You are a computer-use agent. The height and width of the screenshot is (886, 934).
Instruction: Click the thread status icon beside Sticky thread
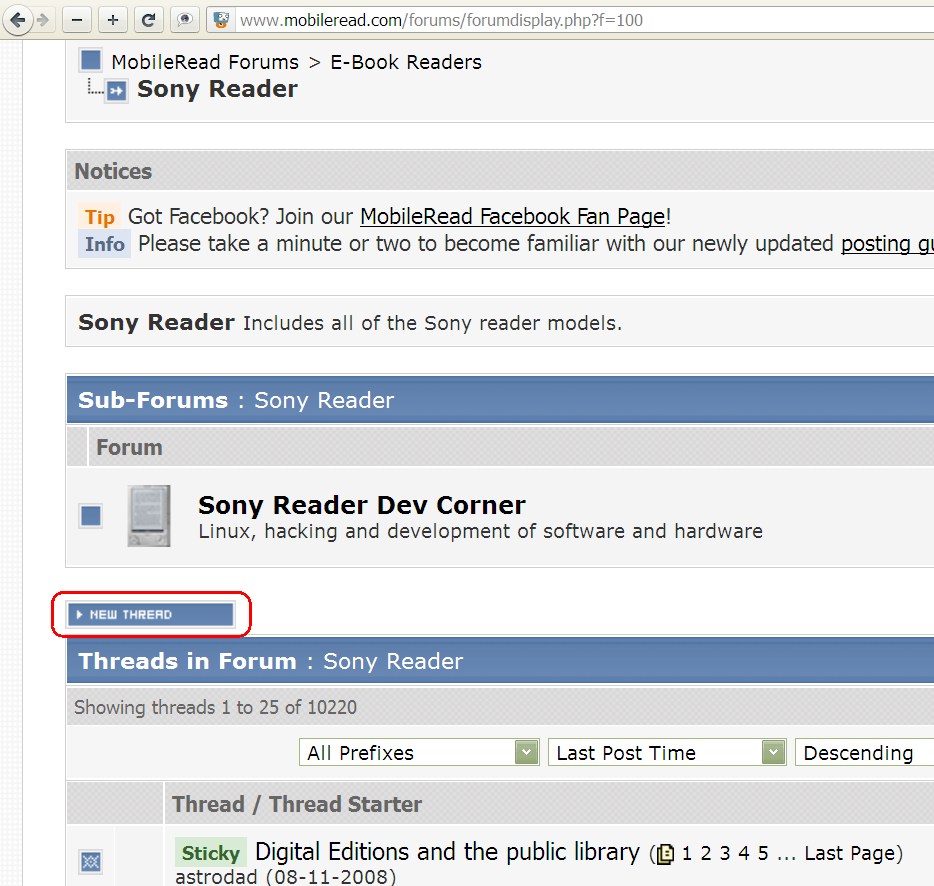91,861
